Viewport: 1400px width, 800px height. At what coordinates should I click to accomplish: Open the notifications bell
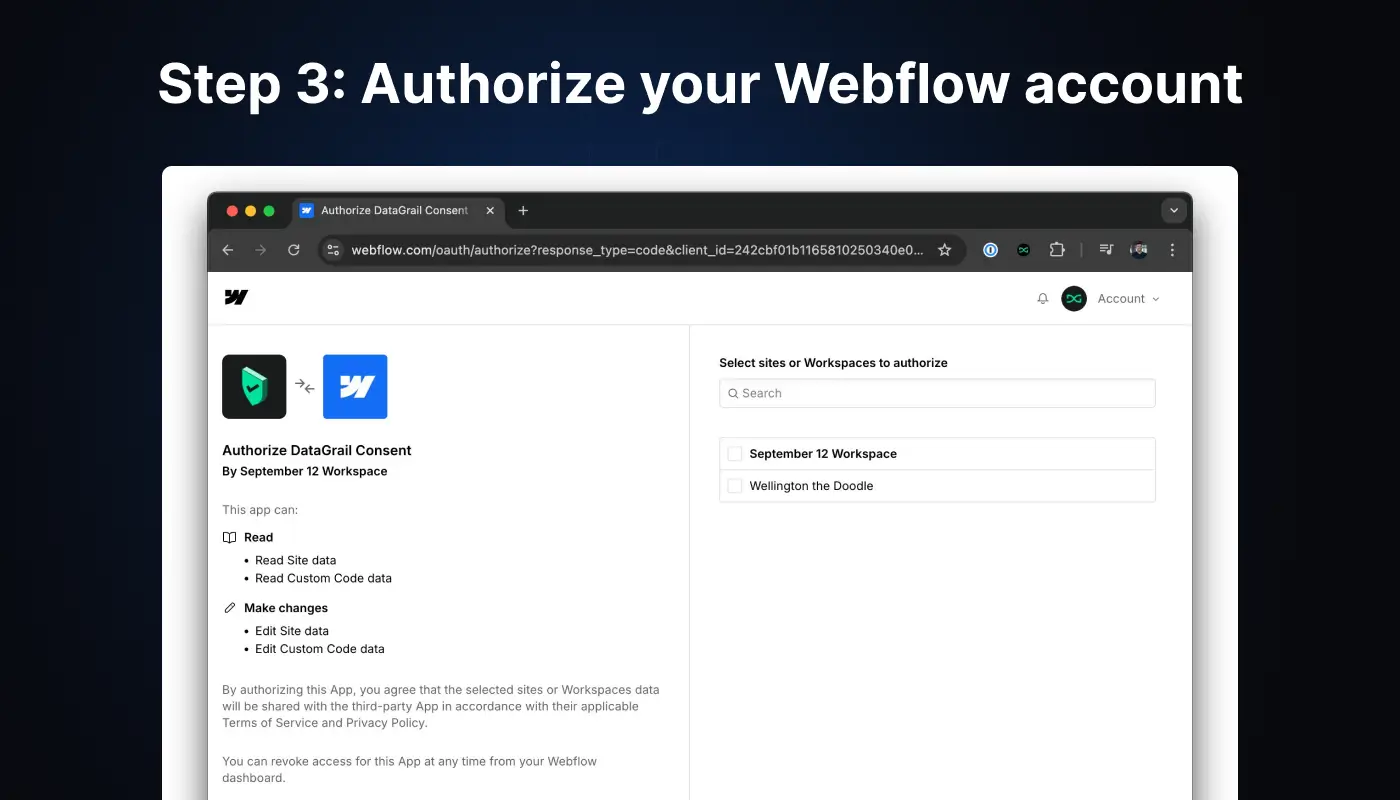(1043, 298)
